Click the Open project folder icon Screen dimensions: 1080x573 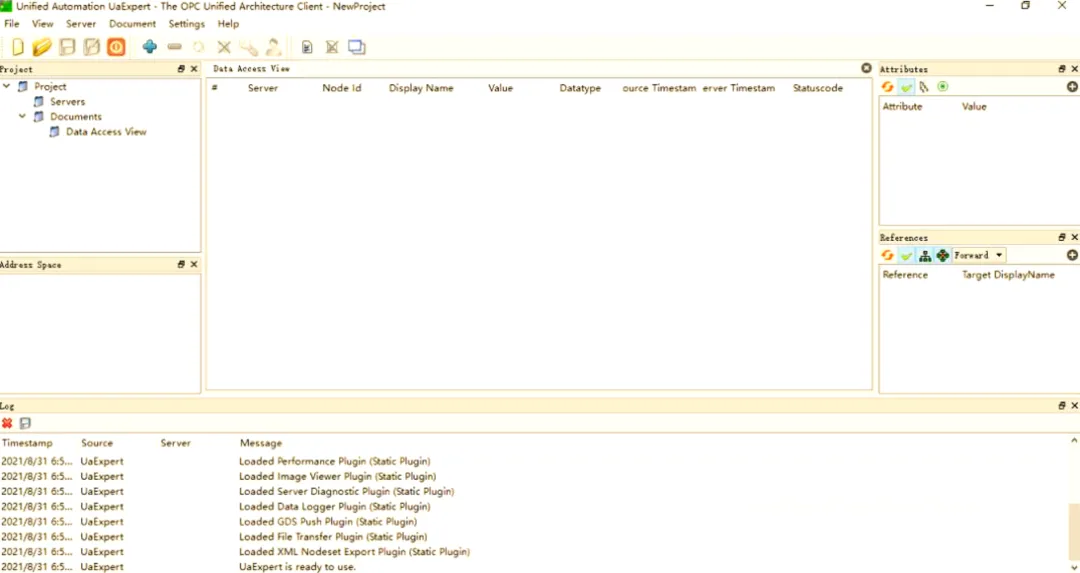41,47
